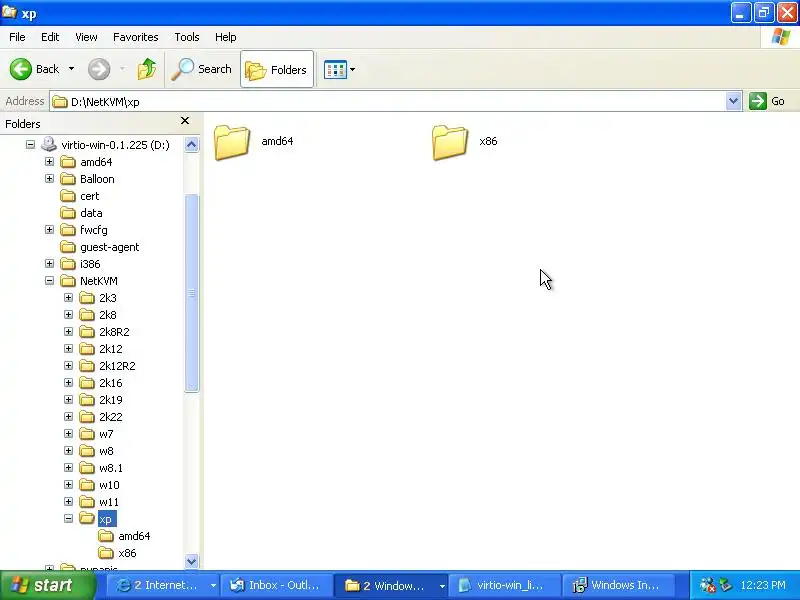Click the Search magnifier toolbar button

click(202, 69)
